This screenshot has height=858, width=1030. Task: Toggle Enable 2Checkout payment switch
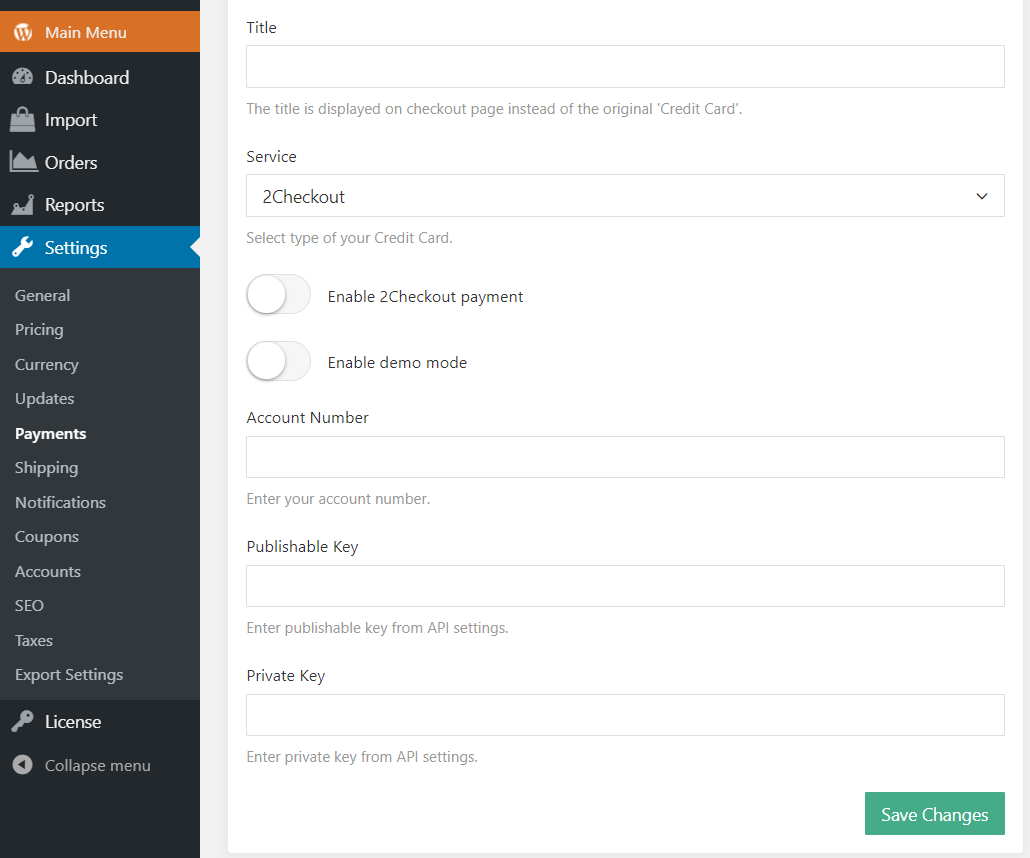click(x=278, y=294)
